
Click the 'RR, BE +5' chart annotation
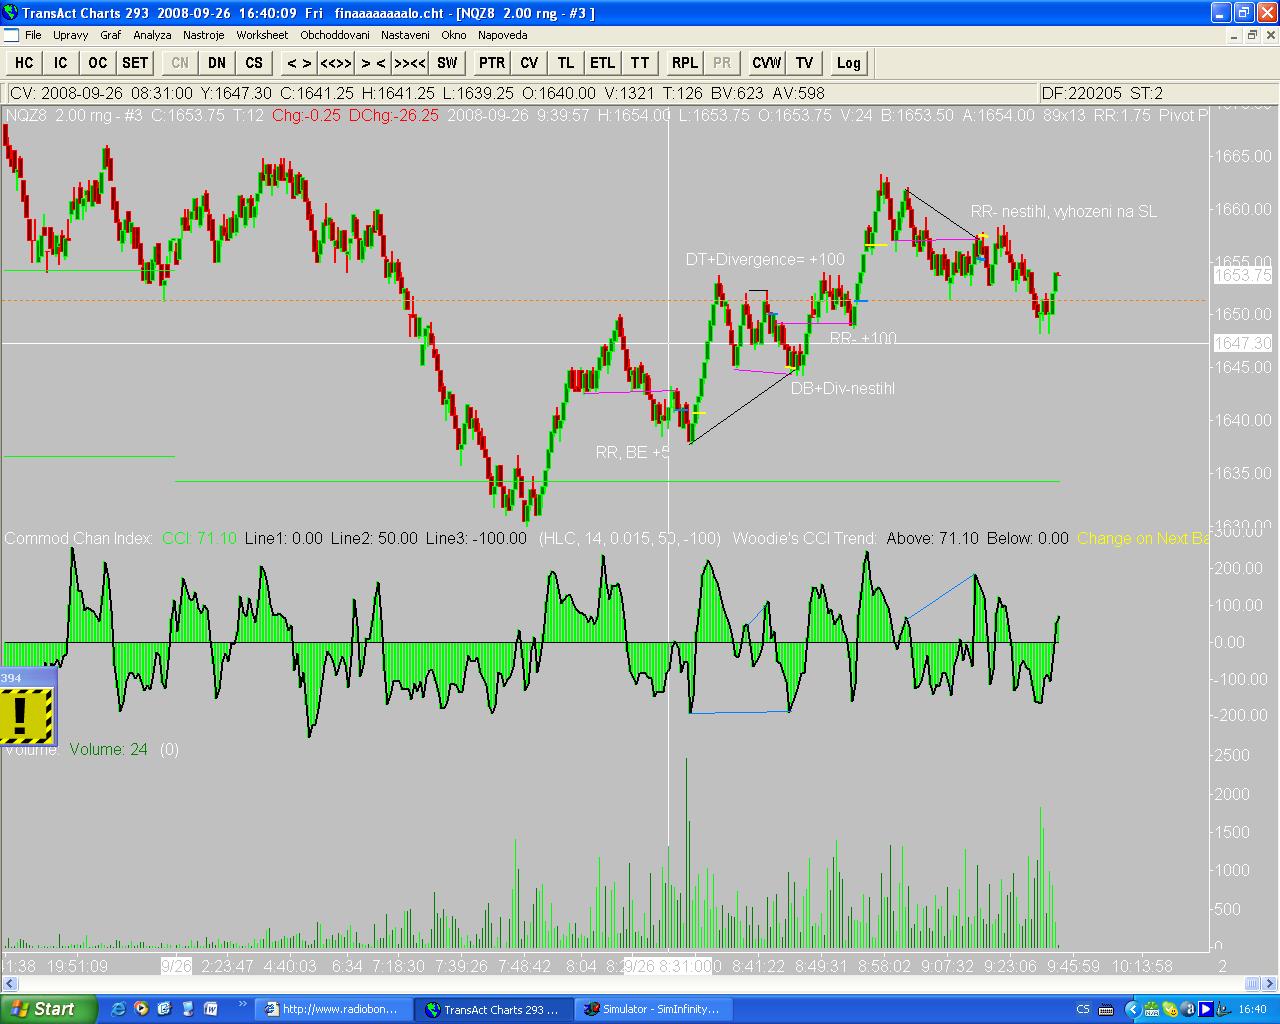tap(633, 453)
